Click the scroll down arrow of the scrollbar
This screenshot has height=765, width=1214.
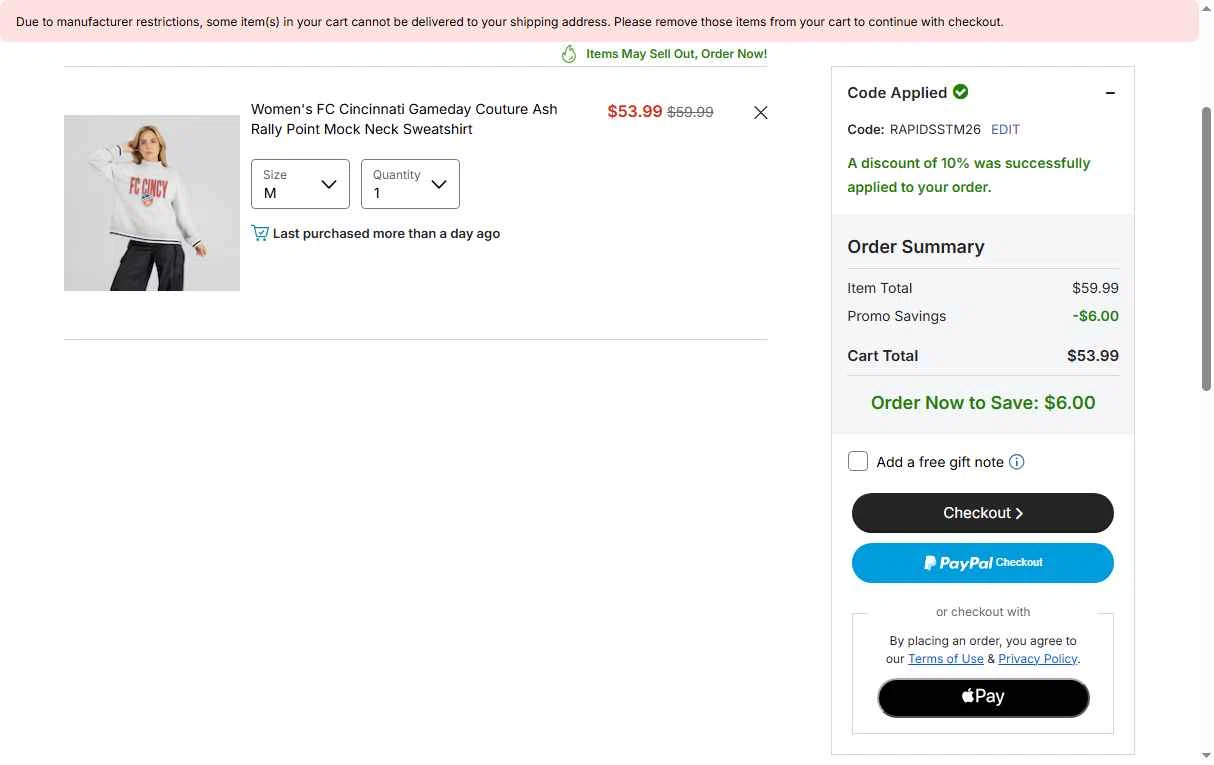pyautogui.click(x=1206, y=756)
